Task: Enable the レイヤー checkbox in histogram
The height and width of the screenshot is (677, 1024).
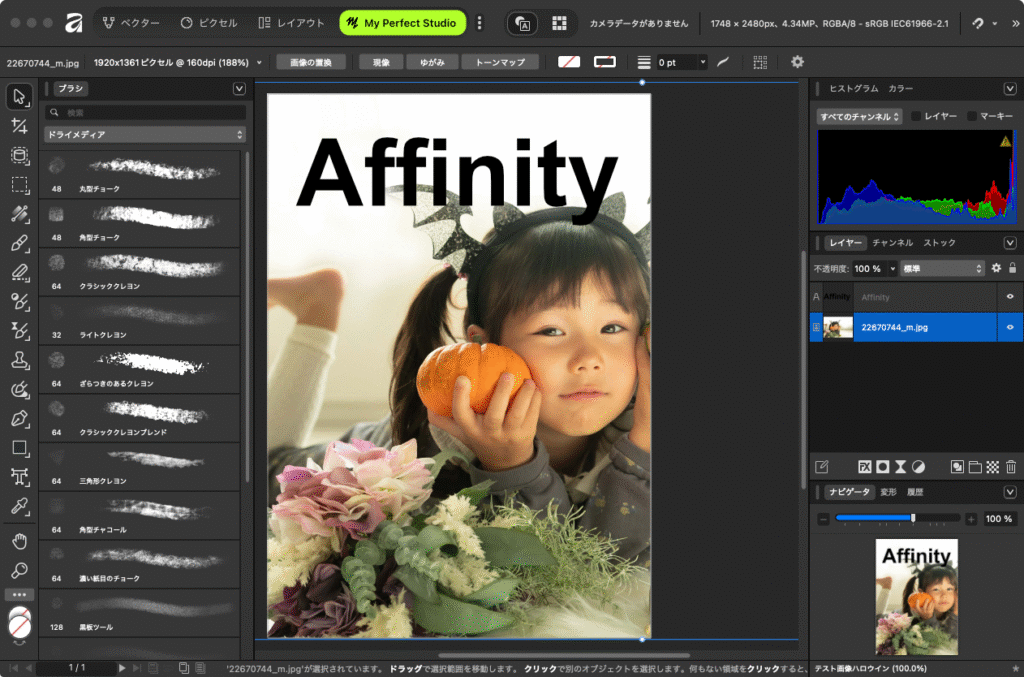Action: point(915,117)
